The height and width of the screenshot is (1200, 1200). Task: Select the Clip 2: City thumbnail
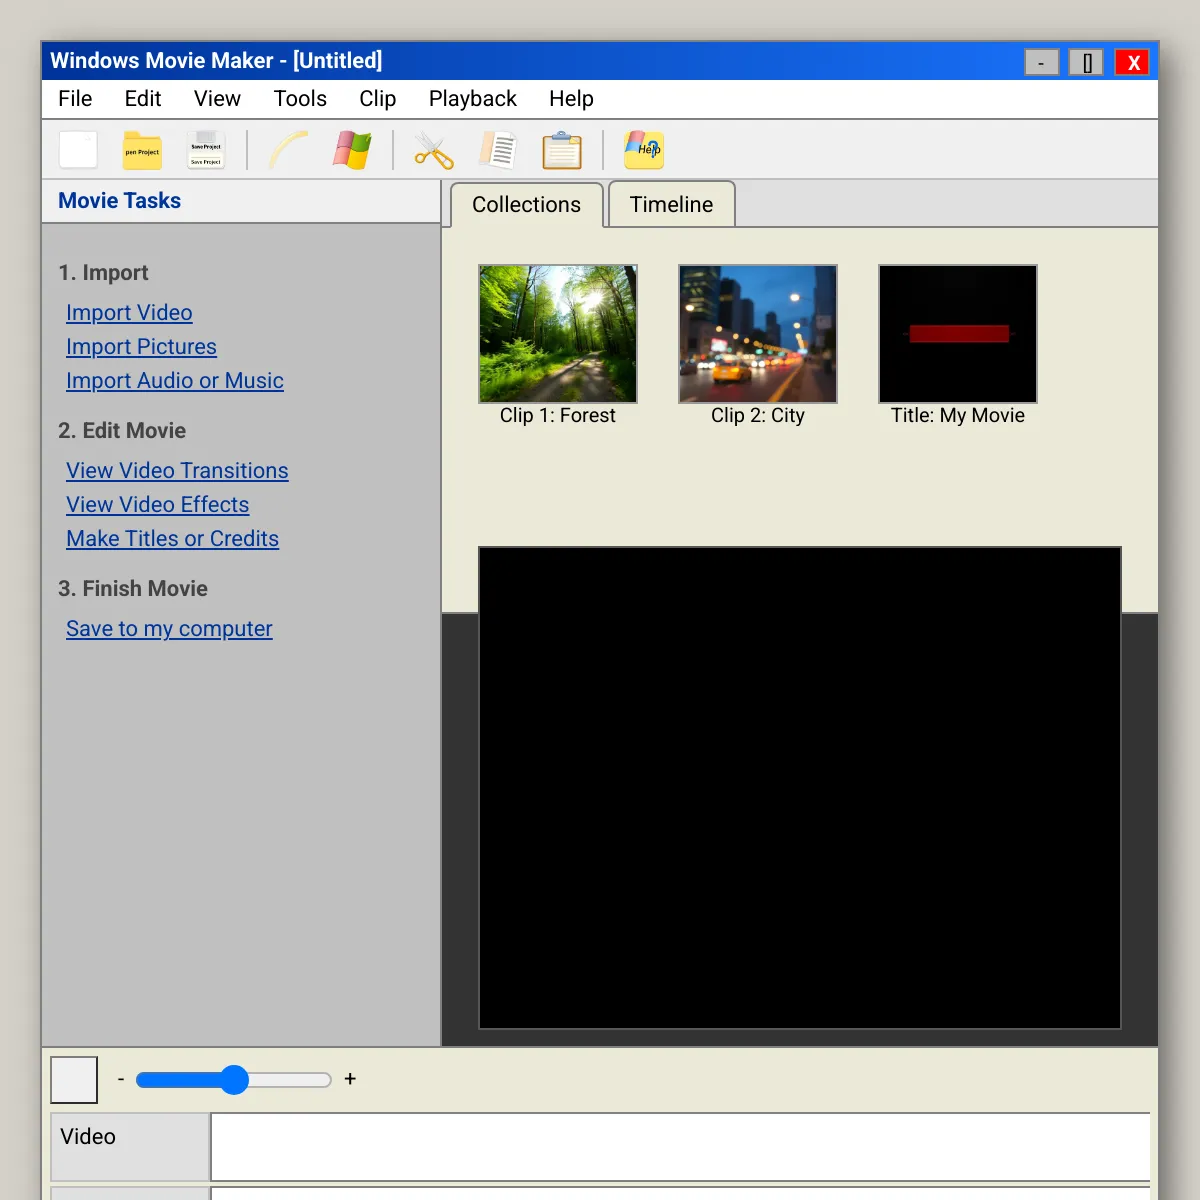point(758,334)
